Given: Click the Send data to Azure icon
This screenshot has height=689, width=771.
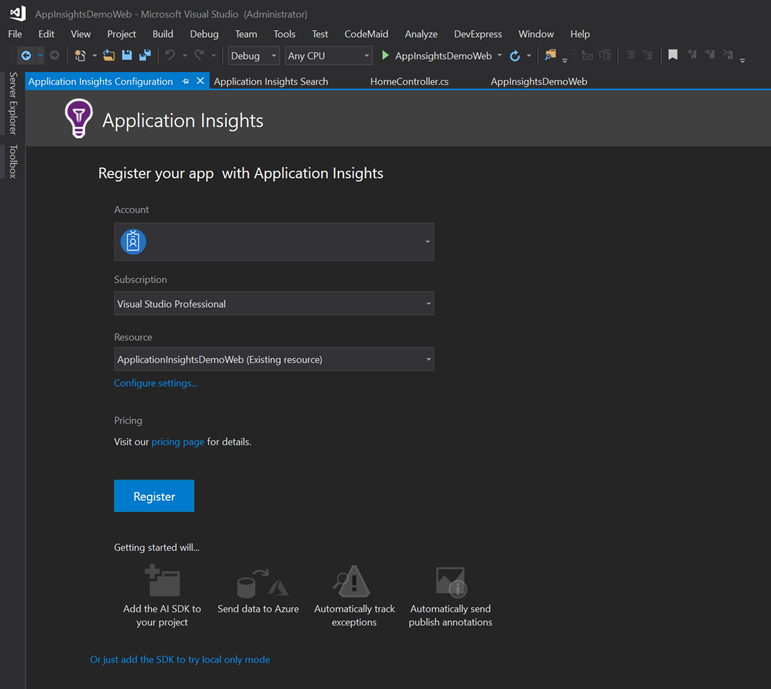Looking at the screenshot, I should (262, 582).
